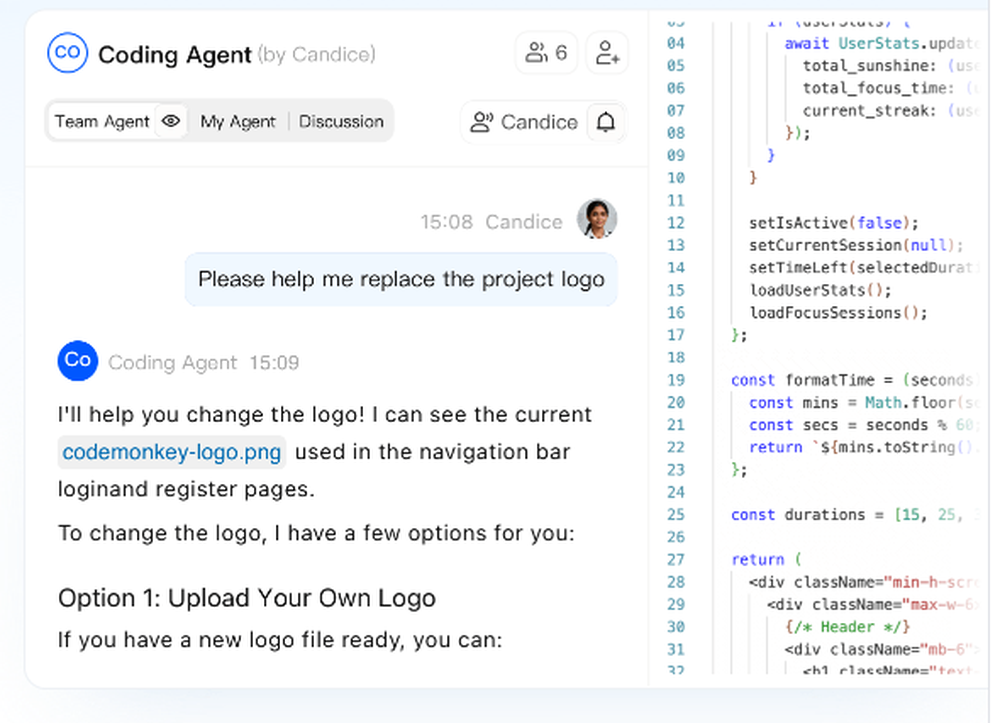1000x723 pixels.
Task: Switch to the My Agent tab
Action: click(238, 121)
